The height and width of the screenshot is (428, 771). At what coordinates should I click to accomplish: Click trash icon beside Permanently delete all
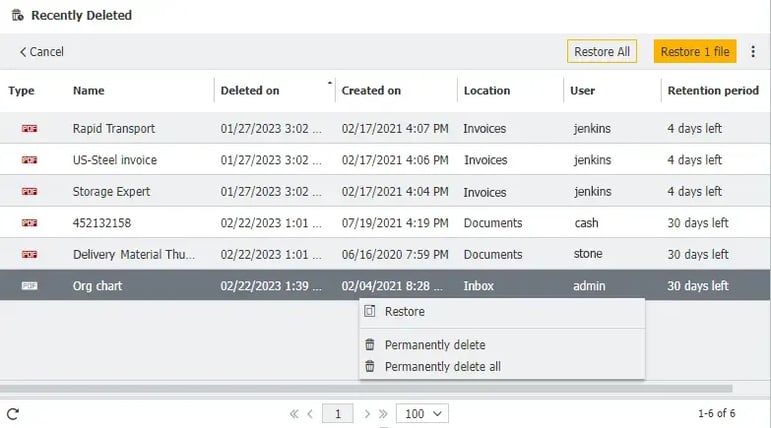pos(370,366)
